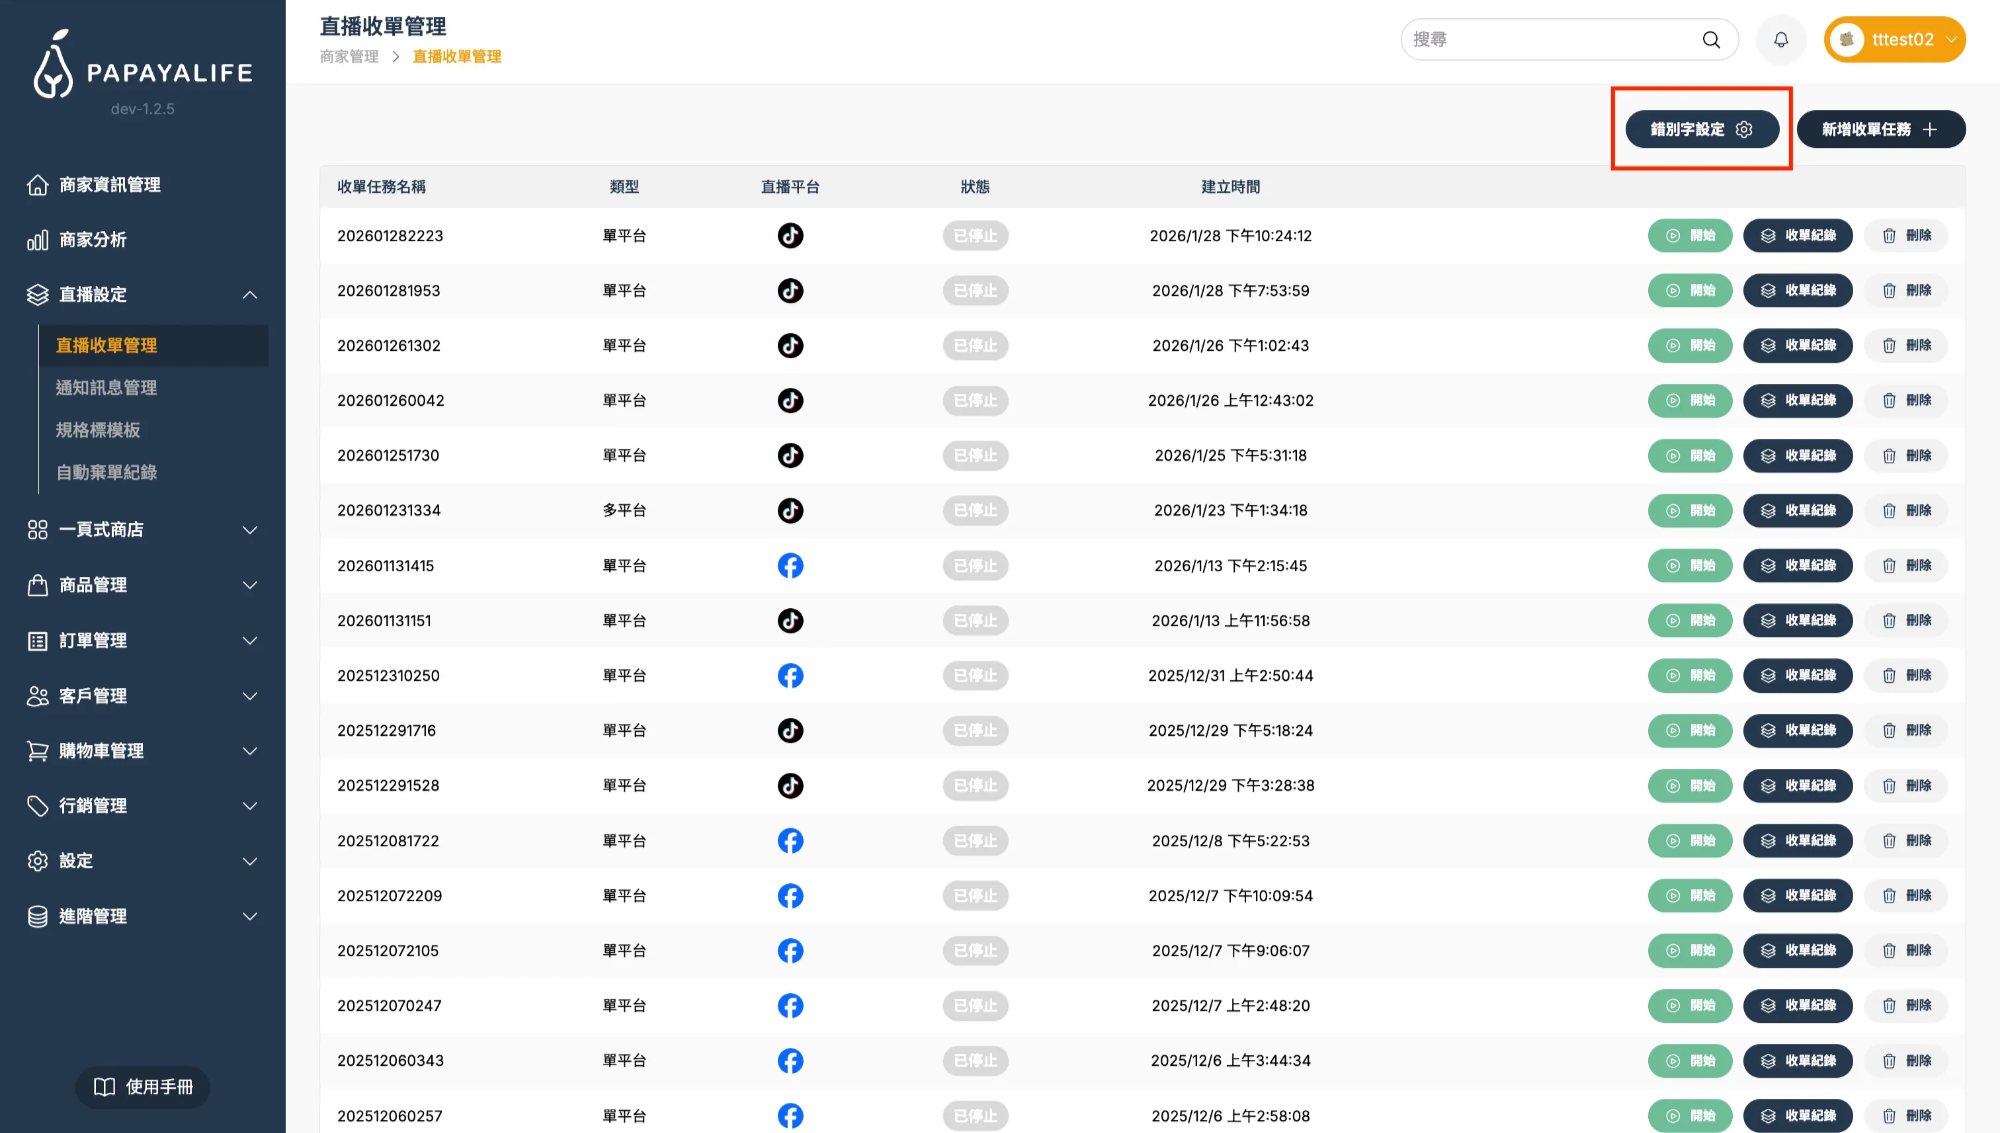
Task: Click 新增收單任務 button
Action: coord(1880,129)
